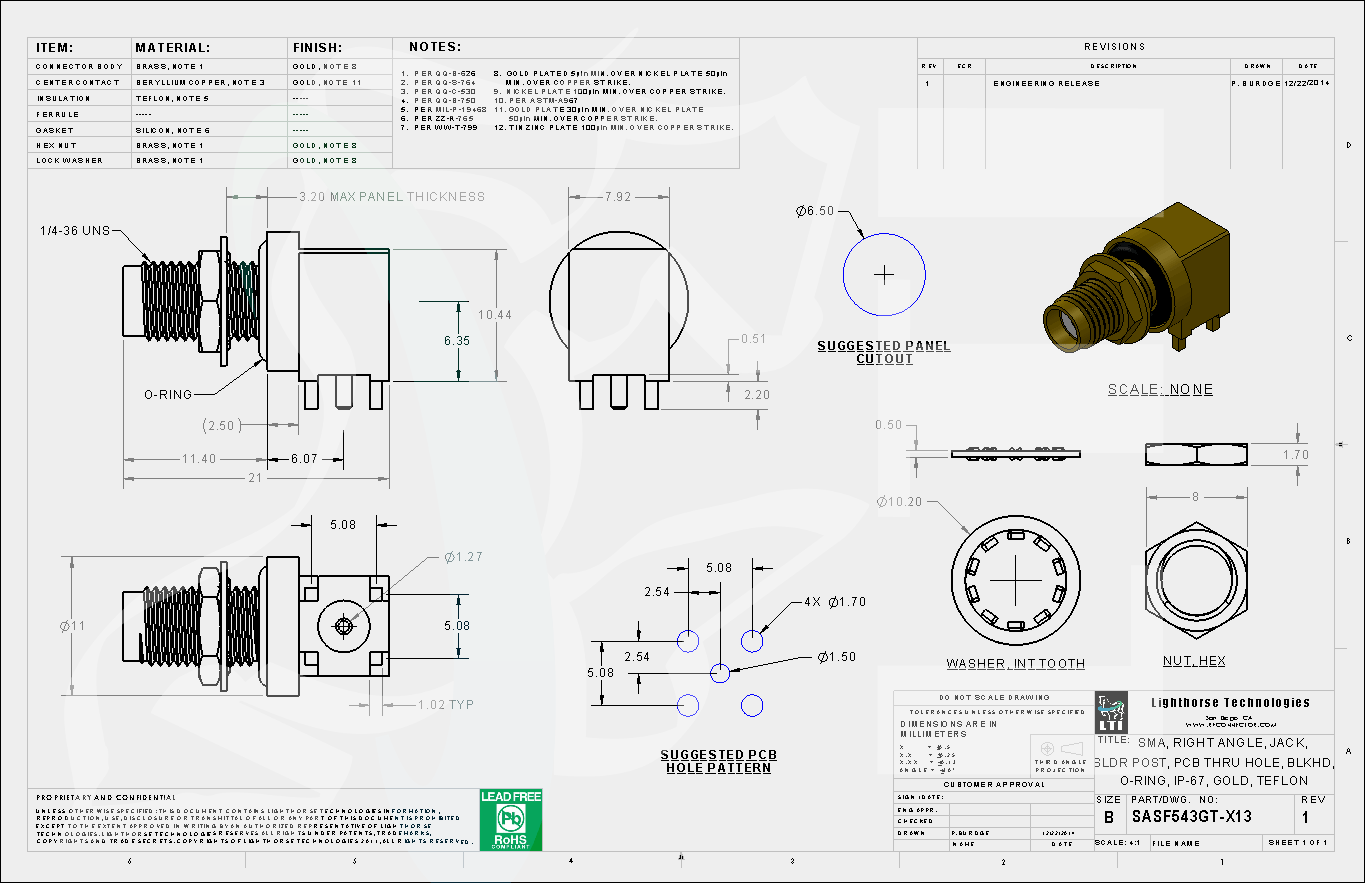The image size is (1365, 883).
Task: Click the 1/4-36 UNS thread callout
Action: 75,231
